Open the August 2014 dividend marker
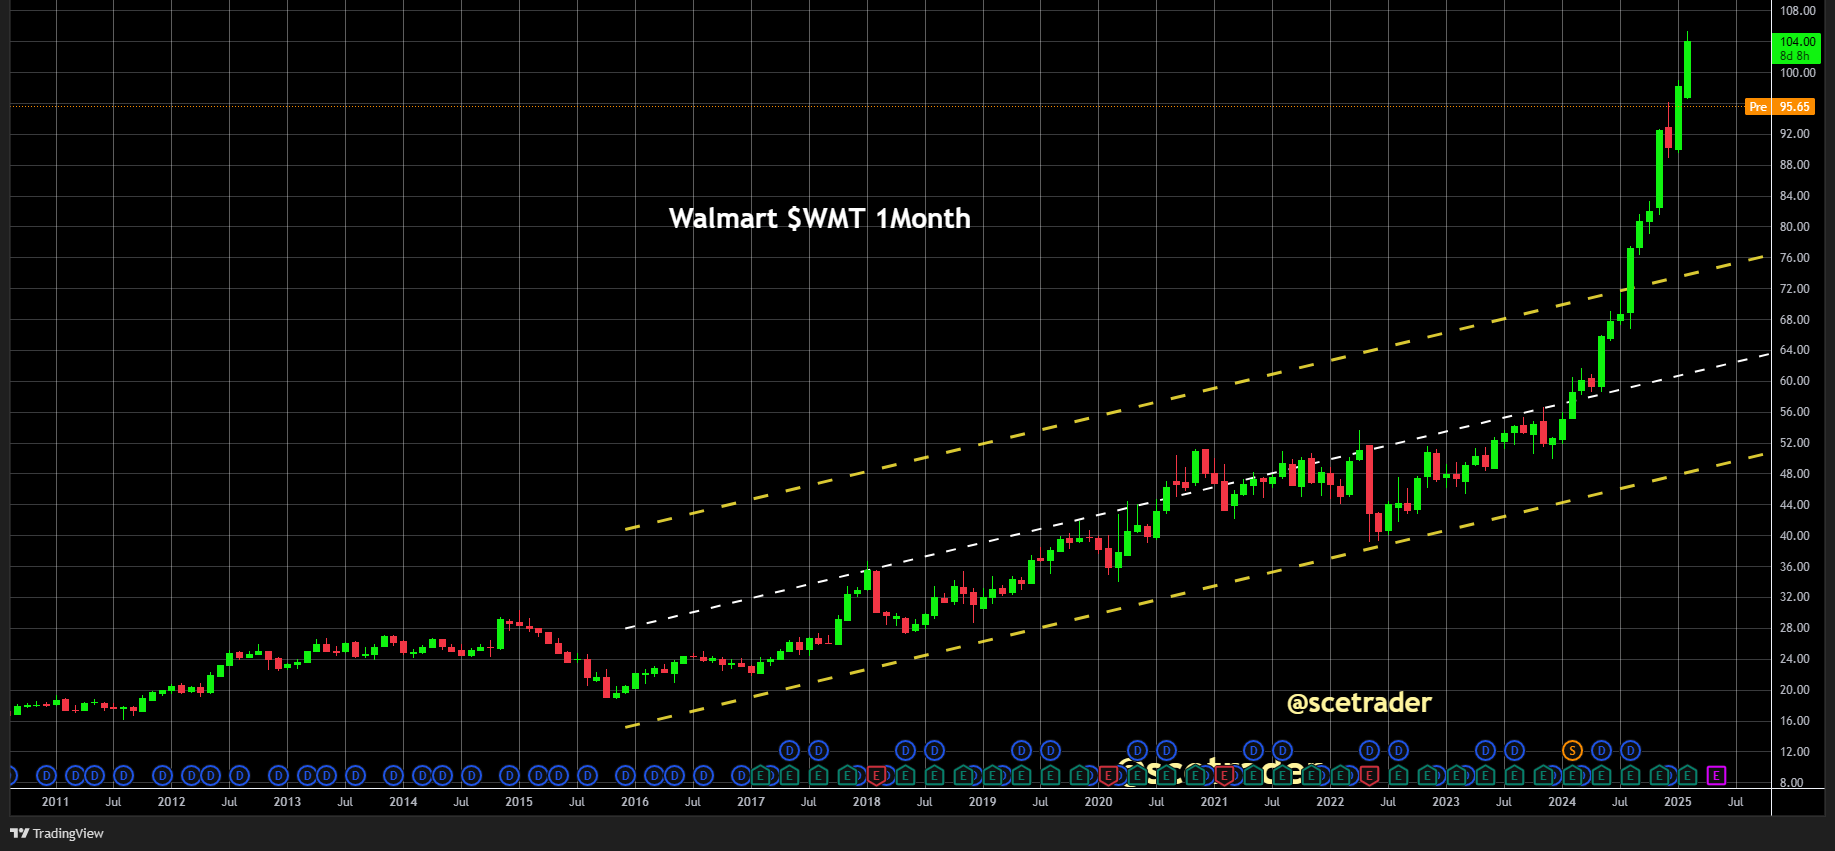Screen dimensions: 1835x851 [471, 775]
